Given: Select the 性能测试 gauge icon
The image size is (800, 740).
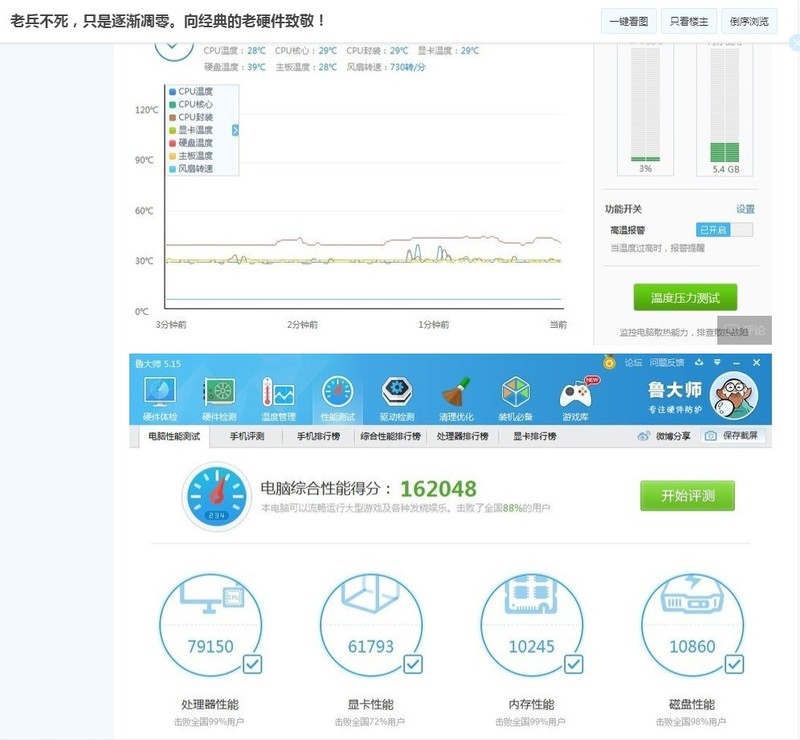Looking at the screenshot, I should (337, 392).
